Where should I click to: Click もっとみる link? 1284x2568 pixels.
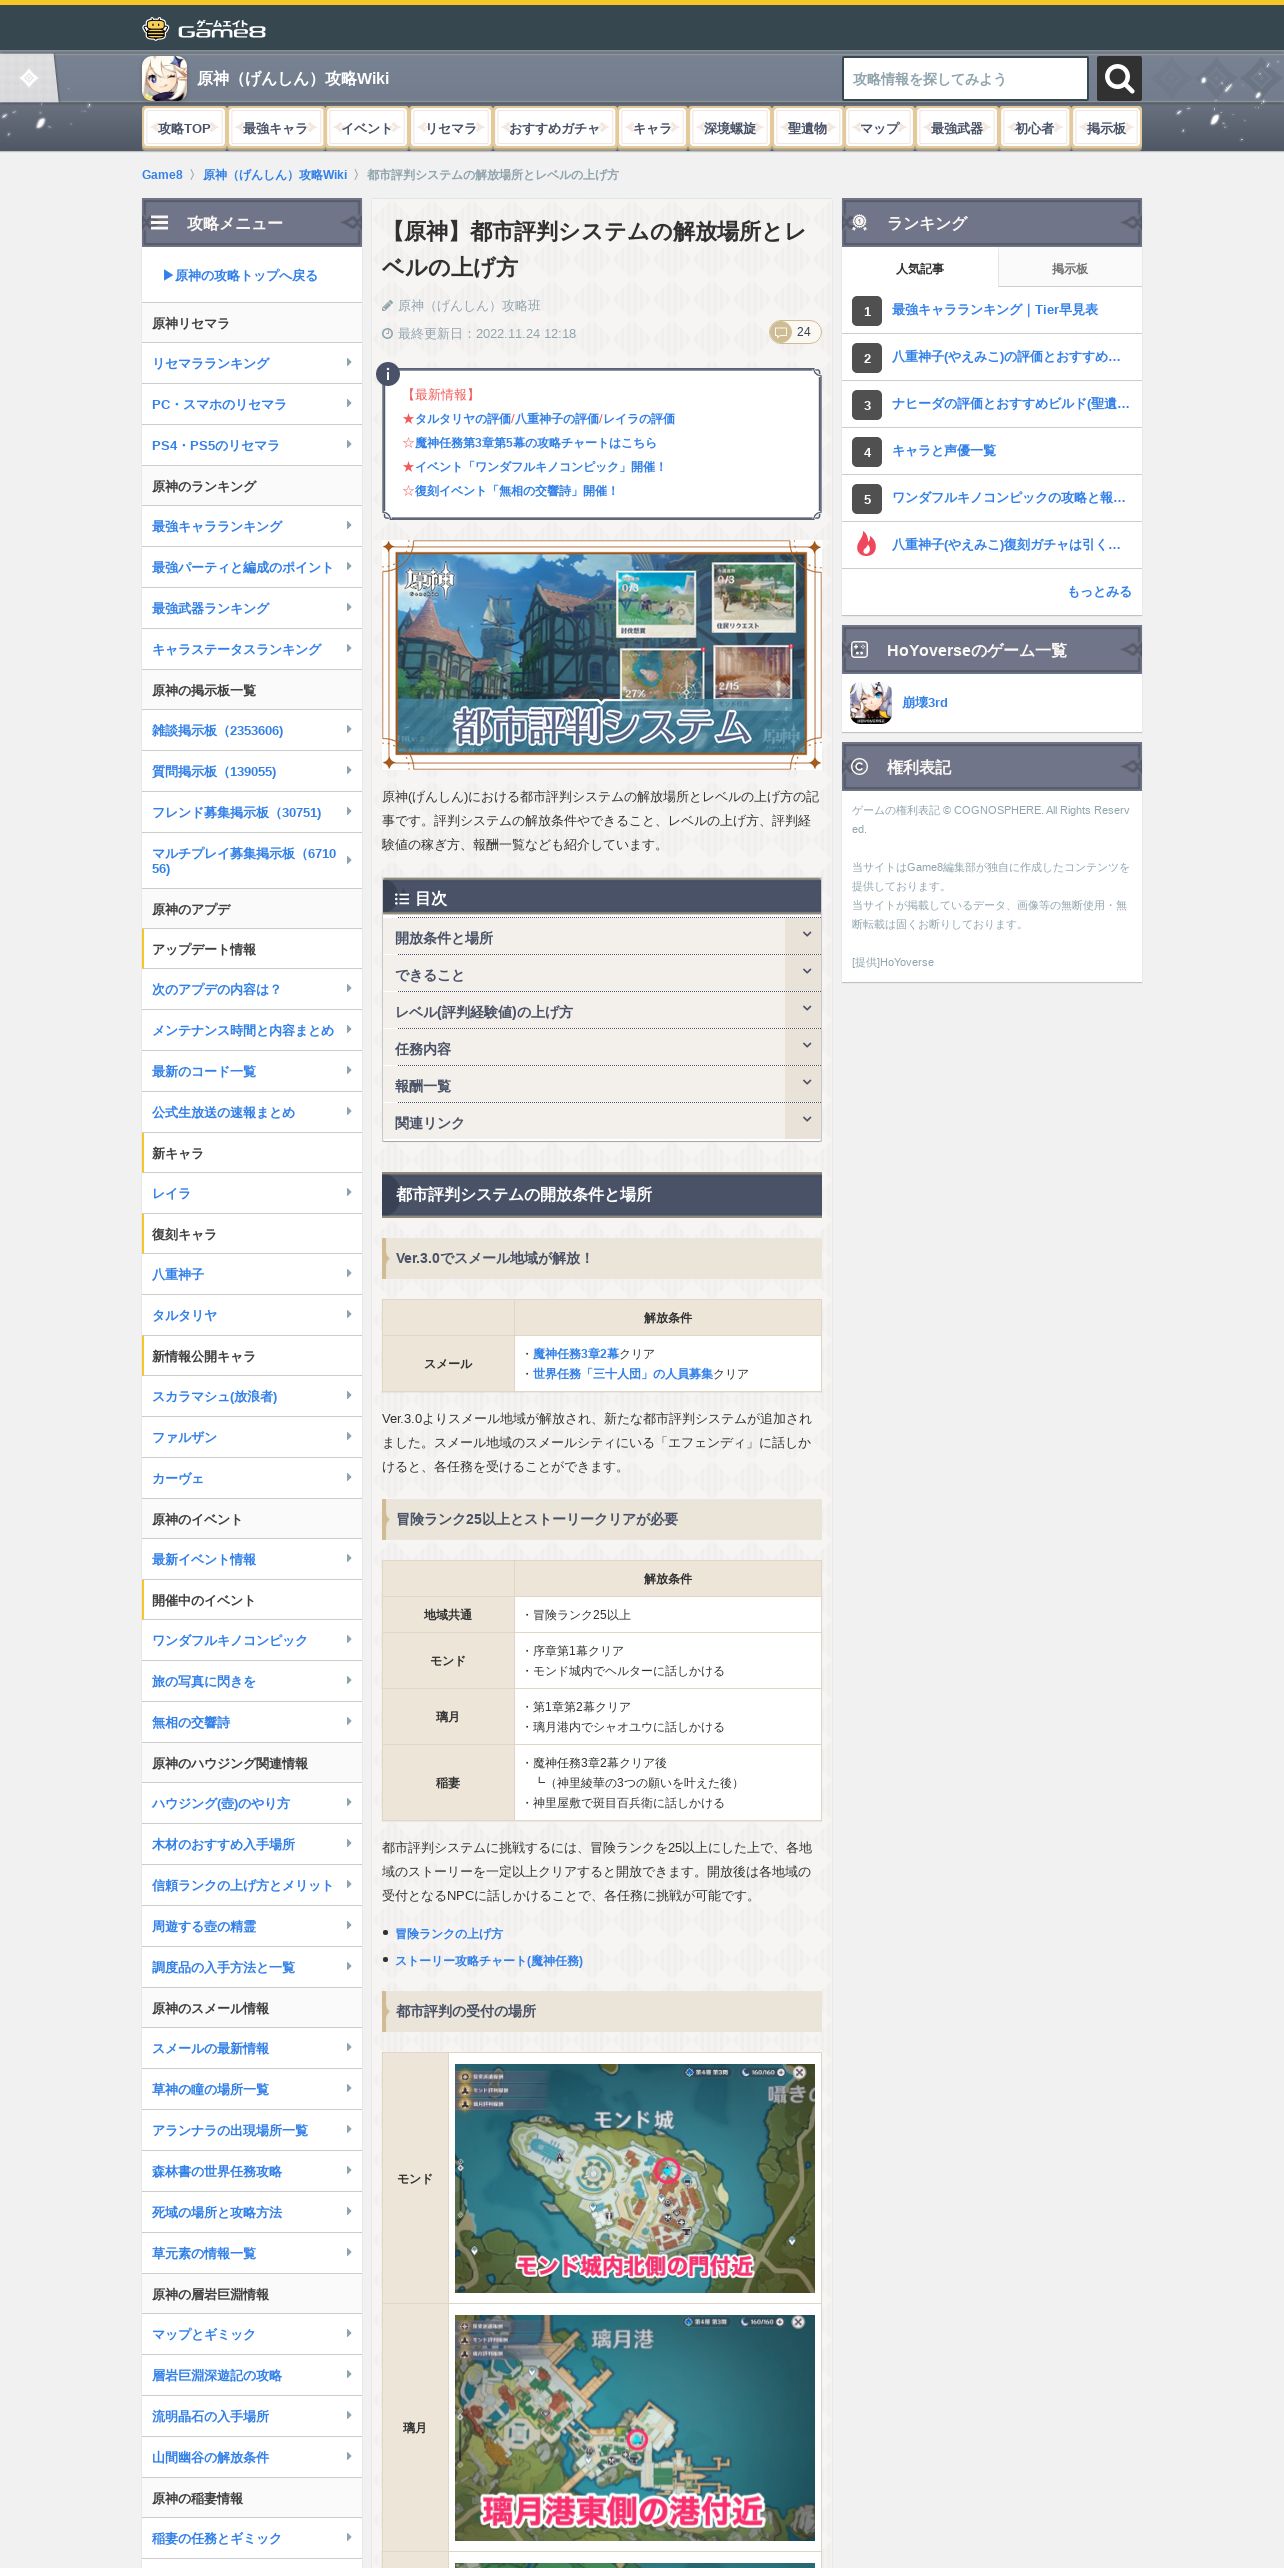pyautogui.click(x=1099, y=591)
